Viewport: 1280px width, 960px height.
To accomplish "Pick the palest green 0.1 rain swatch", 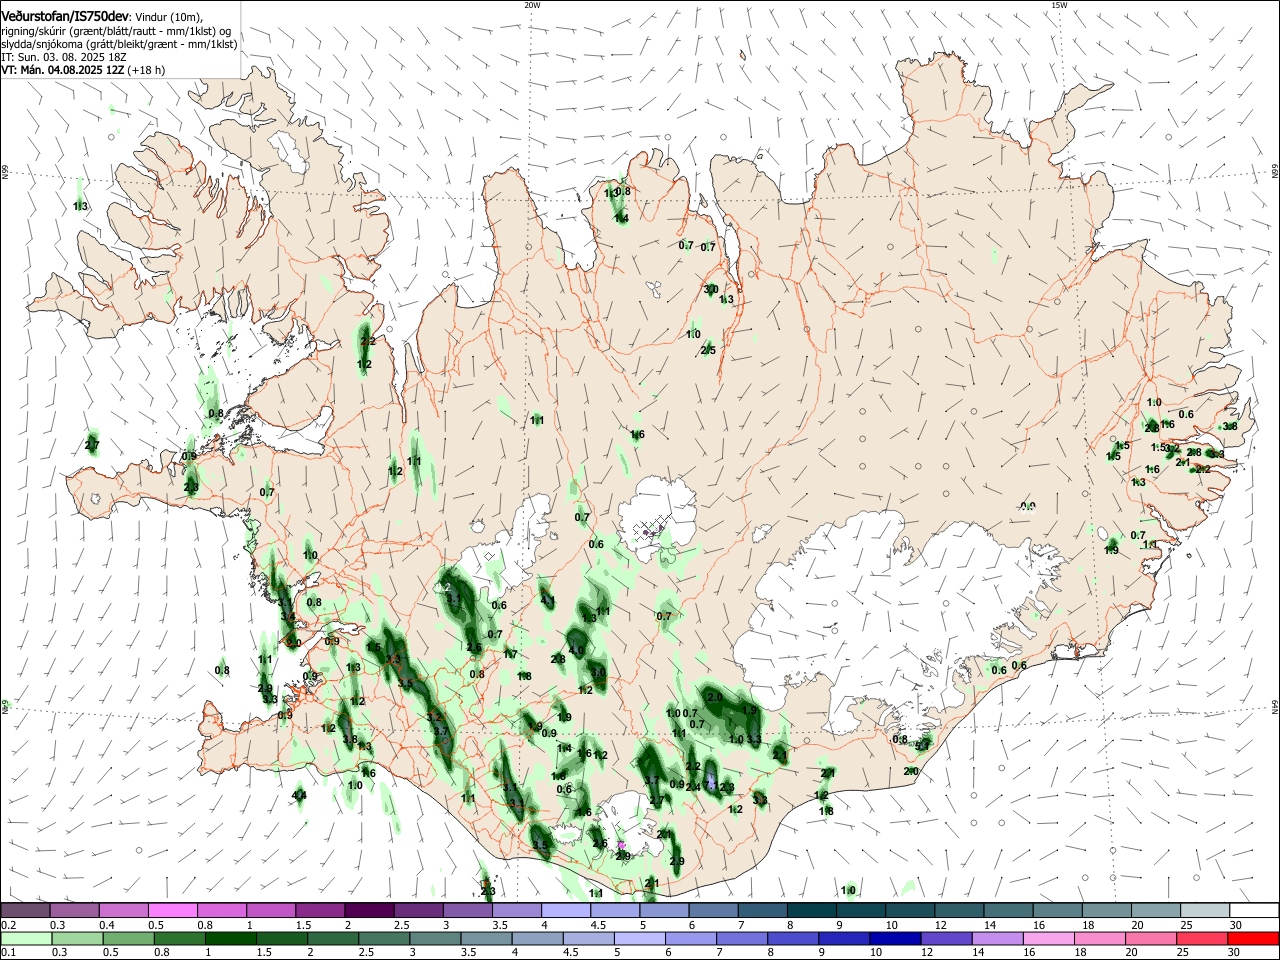I will tap(25, 939).
